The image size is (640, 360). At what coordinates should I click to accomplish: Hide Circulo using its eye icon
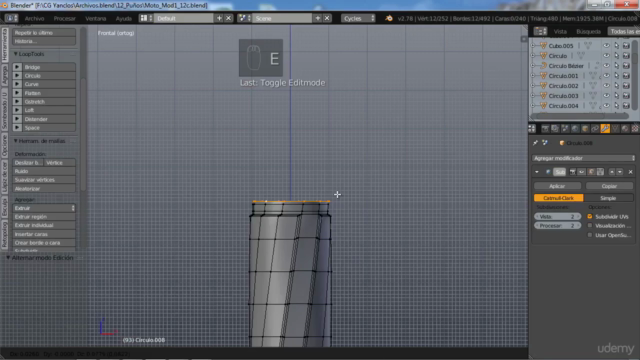[607, 56]
